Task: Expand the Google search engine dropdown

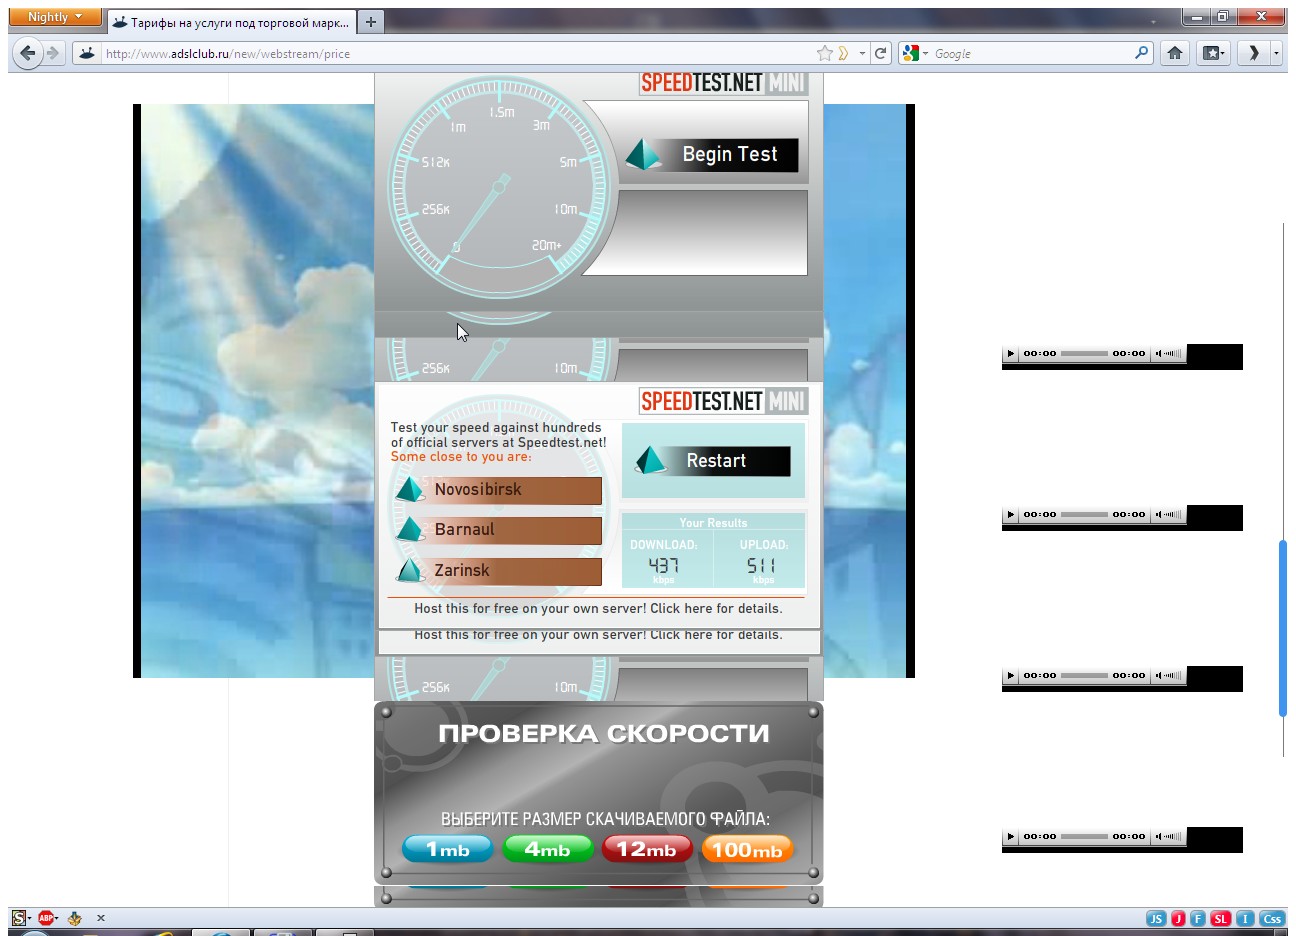Action: pyautogui.click(x=914, y=53)
